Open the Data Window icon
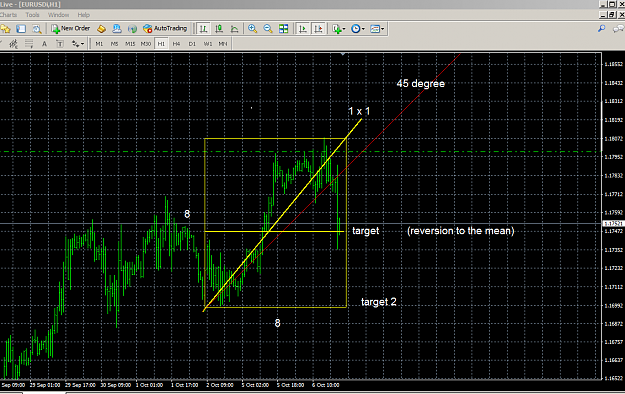 pyautogui.click(x=21, y=29)
